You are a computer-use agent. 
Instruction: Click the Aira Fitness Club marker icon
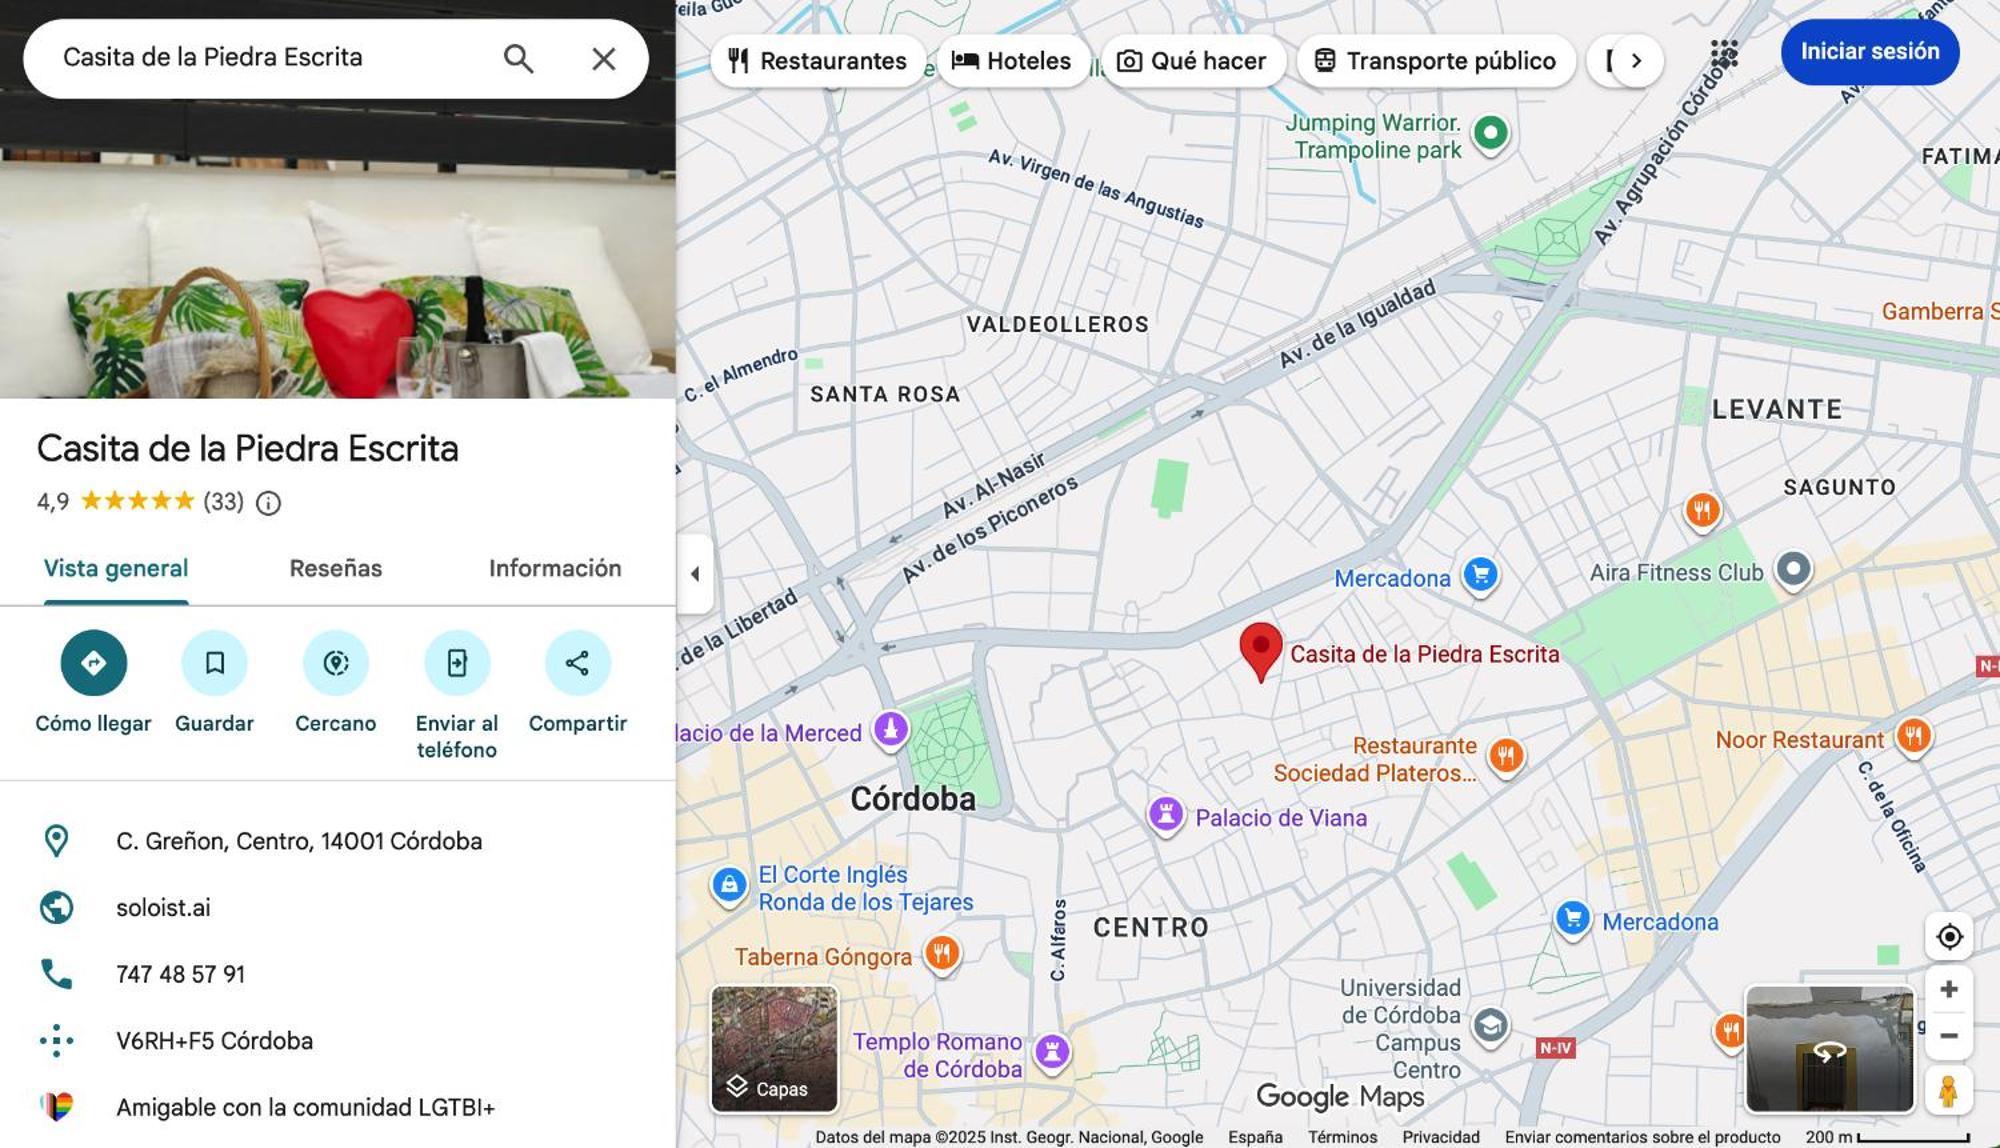point(1794,570)
